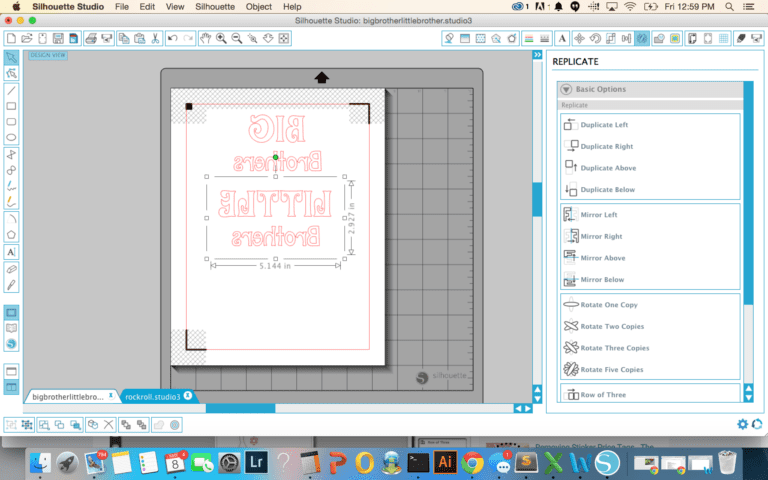
Task: Open Line Color panel icon
Action: [528, 38]
